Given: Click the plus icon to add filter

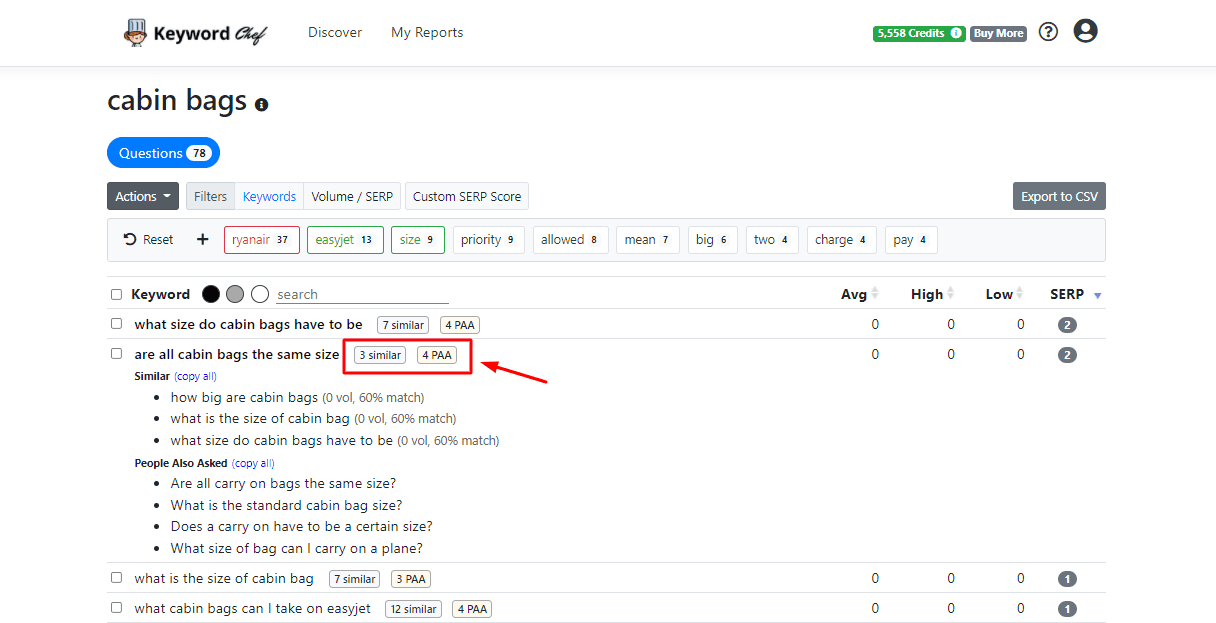Looking at the screenshot, I should coord(203,240).
